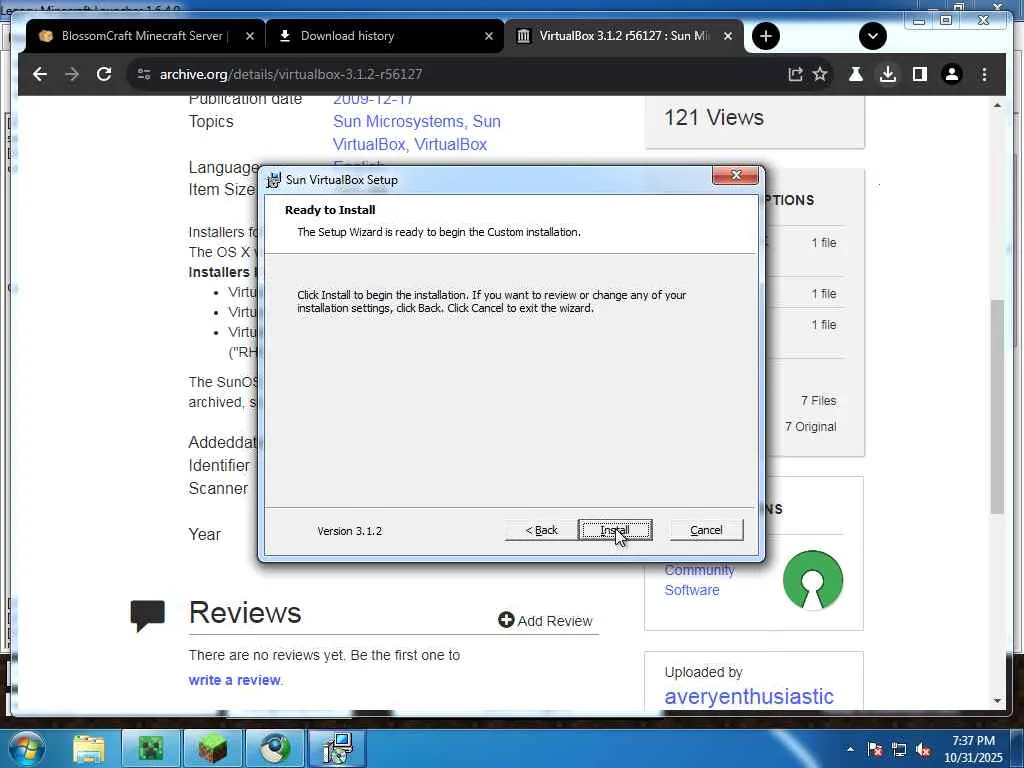Click the 7 Original download entry
1024x768 pixels.
pyautogui.click(x=810, y=426)
